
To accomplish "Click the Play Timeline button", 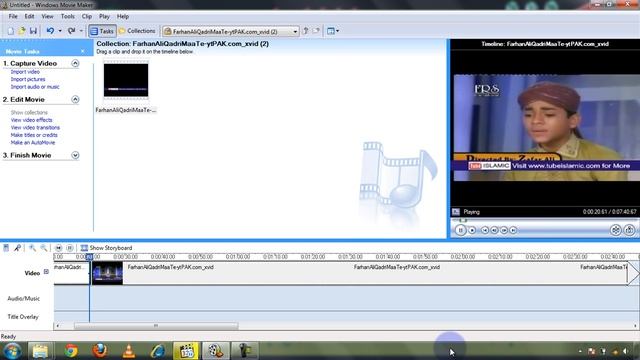I will (x=70, y=248).
